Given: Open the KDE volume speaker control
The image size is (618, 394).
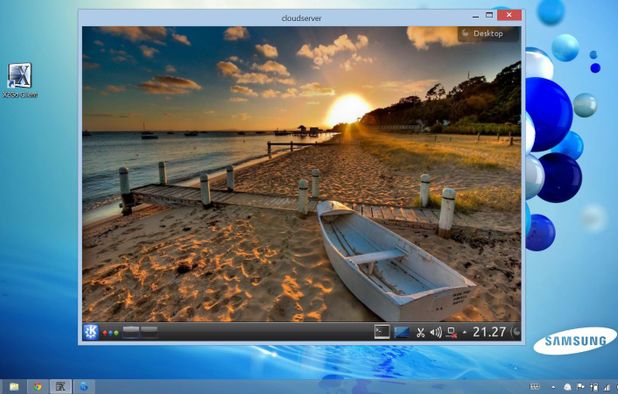Looking at the screenshot, I should [436, 333].
